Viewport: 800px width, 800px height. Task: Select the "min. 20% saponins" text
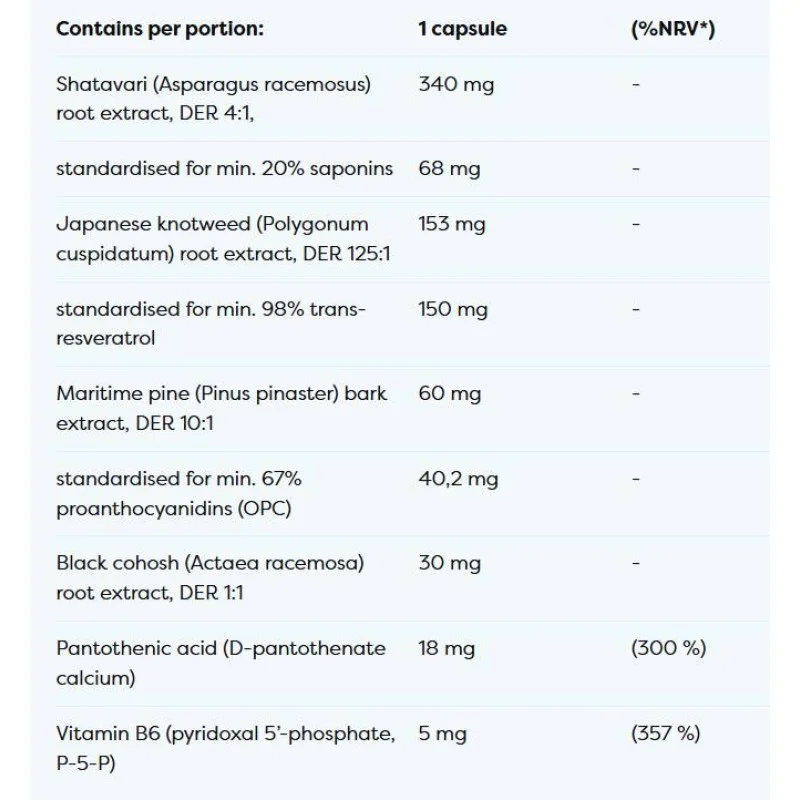224,169
